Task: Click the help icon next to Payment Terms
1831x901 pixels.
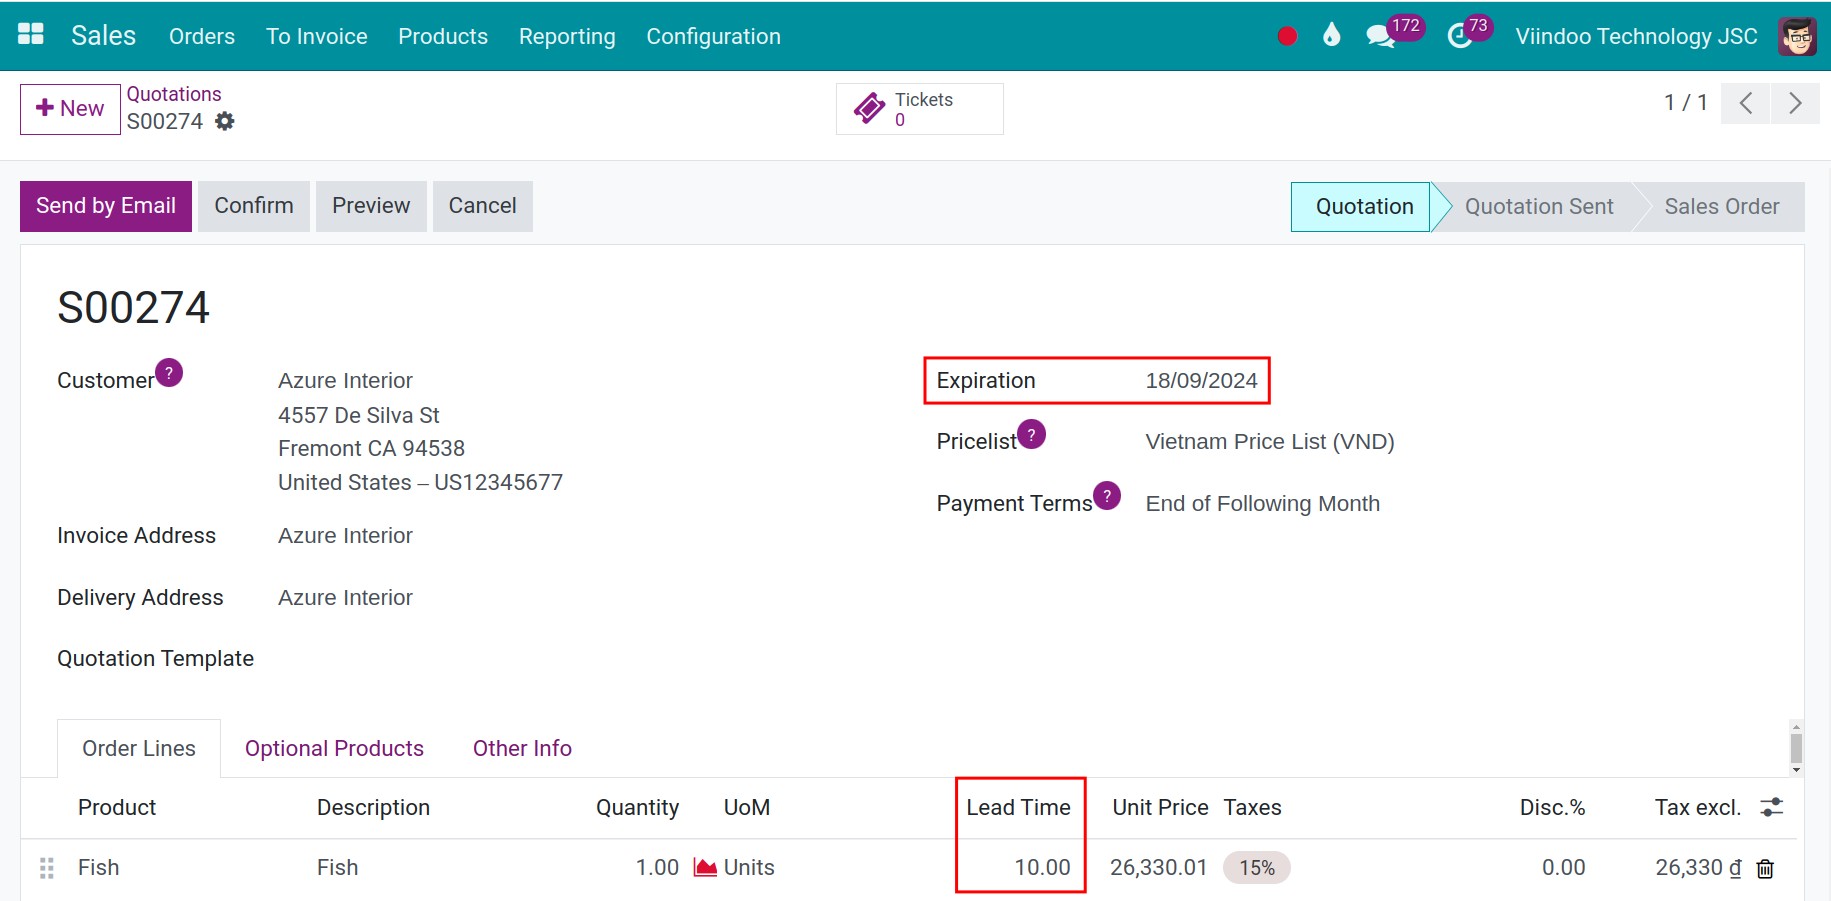Action: [x=1107, y=496]
